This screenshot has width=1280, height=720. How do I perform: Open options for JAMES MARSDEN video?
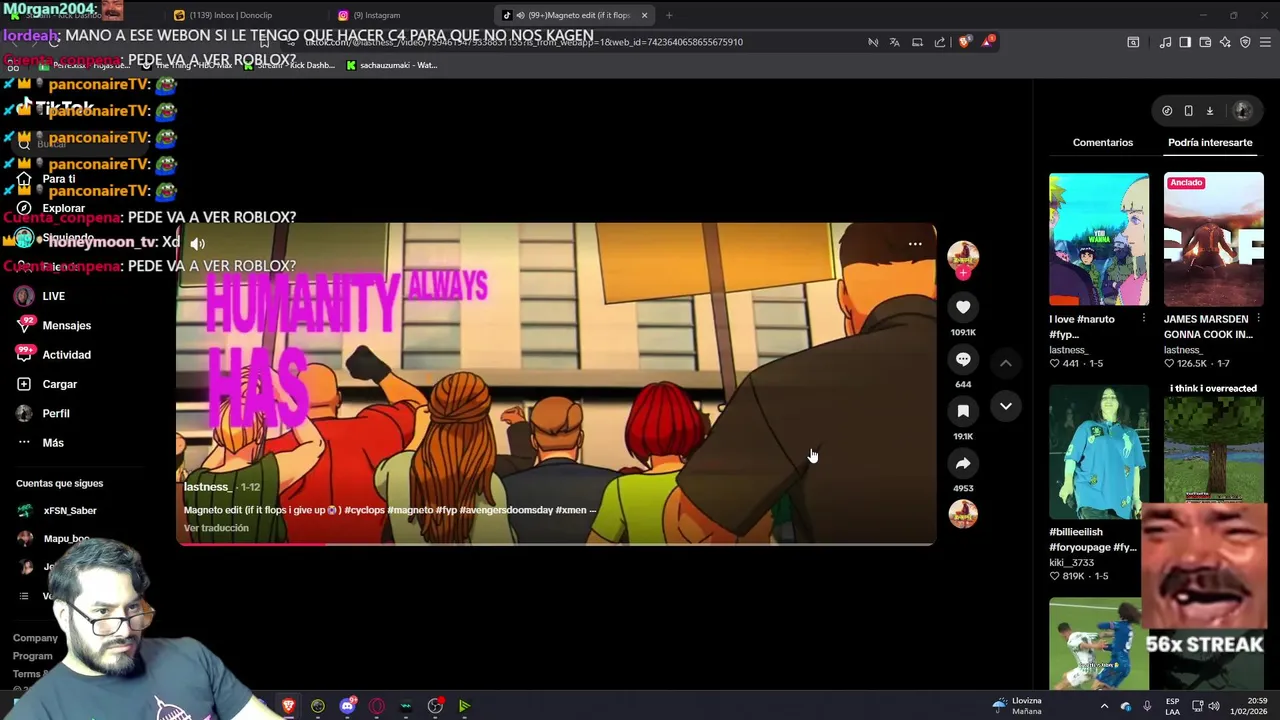[x=1258, y=318]
